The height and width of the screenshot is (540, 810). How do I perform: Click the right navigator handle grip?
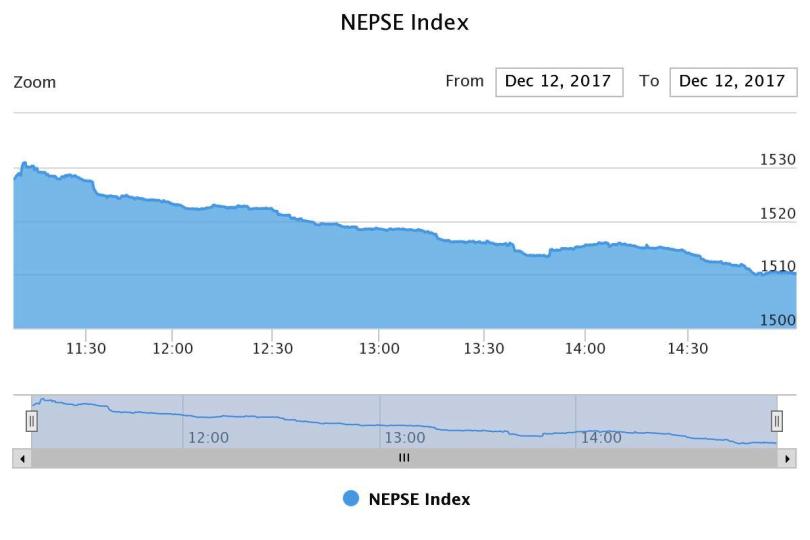click(777, 421)
